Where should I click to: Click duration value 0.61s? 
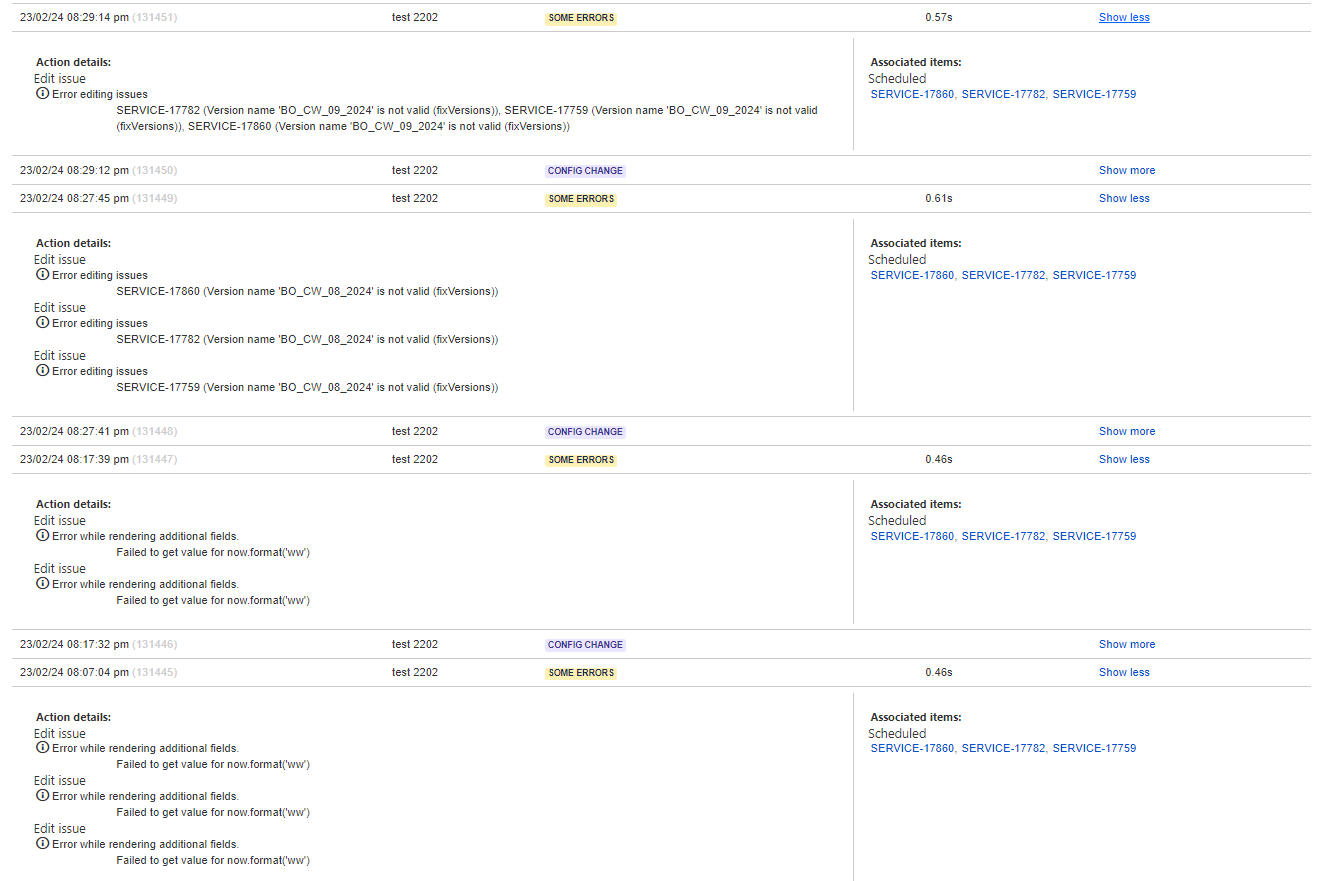tap(939, 199)
